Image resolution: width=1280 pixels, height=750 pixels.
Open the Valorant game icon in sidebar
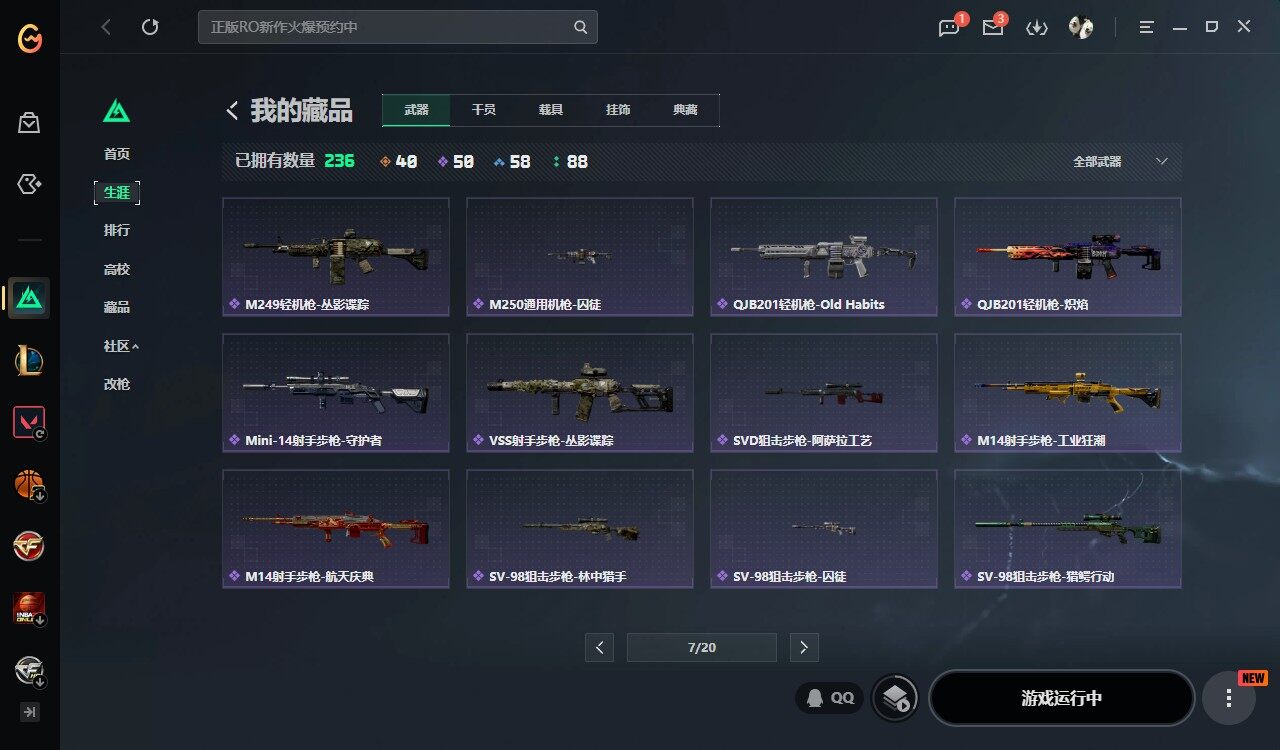29,423
